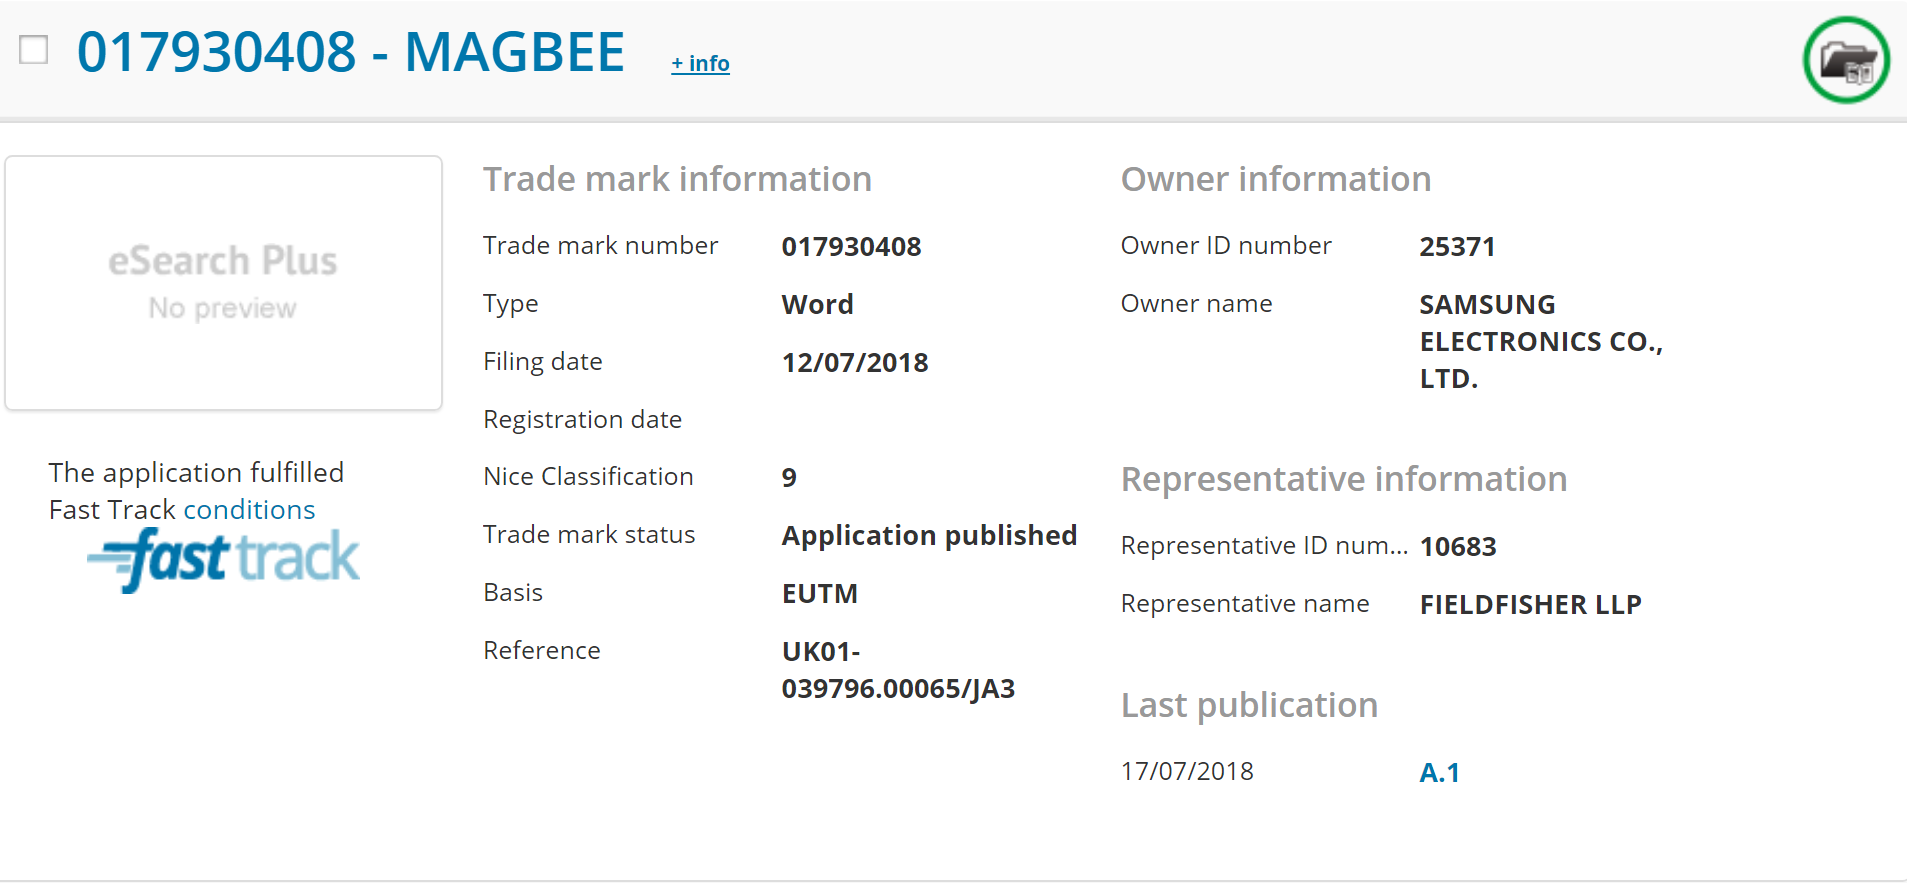Click the trade mark number value 017930408
The width and height of the screenshot is (1907, 883).
tap(851, 247)
